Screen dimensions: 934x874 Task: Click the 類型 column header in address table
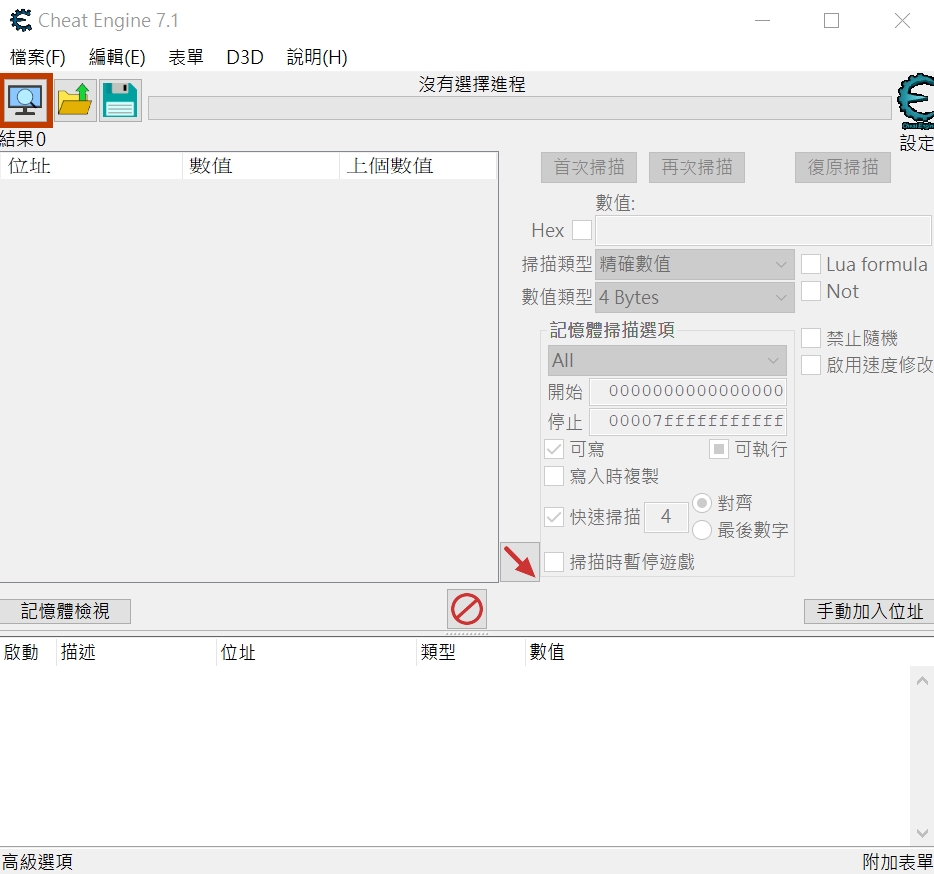[x=471, y=652]
